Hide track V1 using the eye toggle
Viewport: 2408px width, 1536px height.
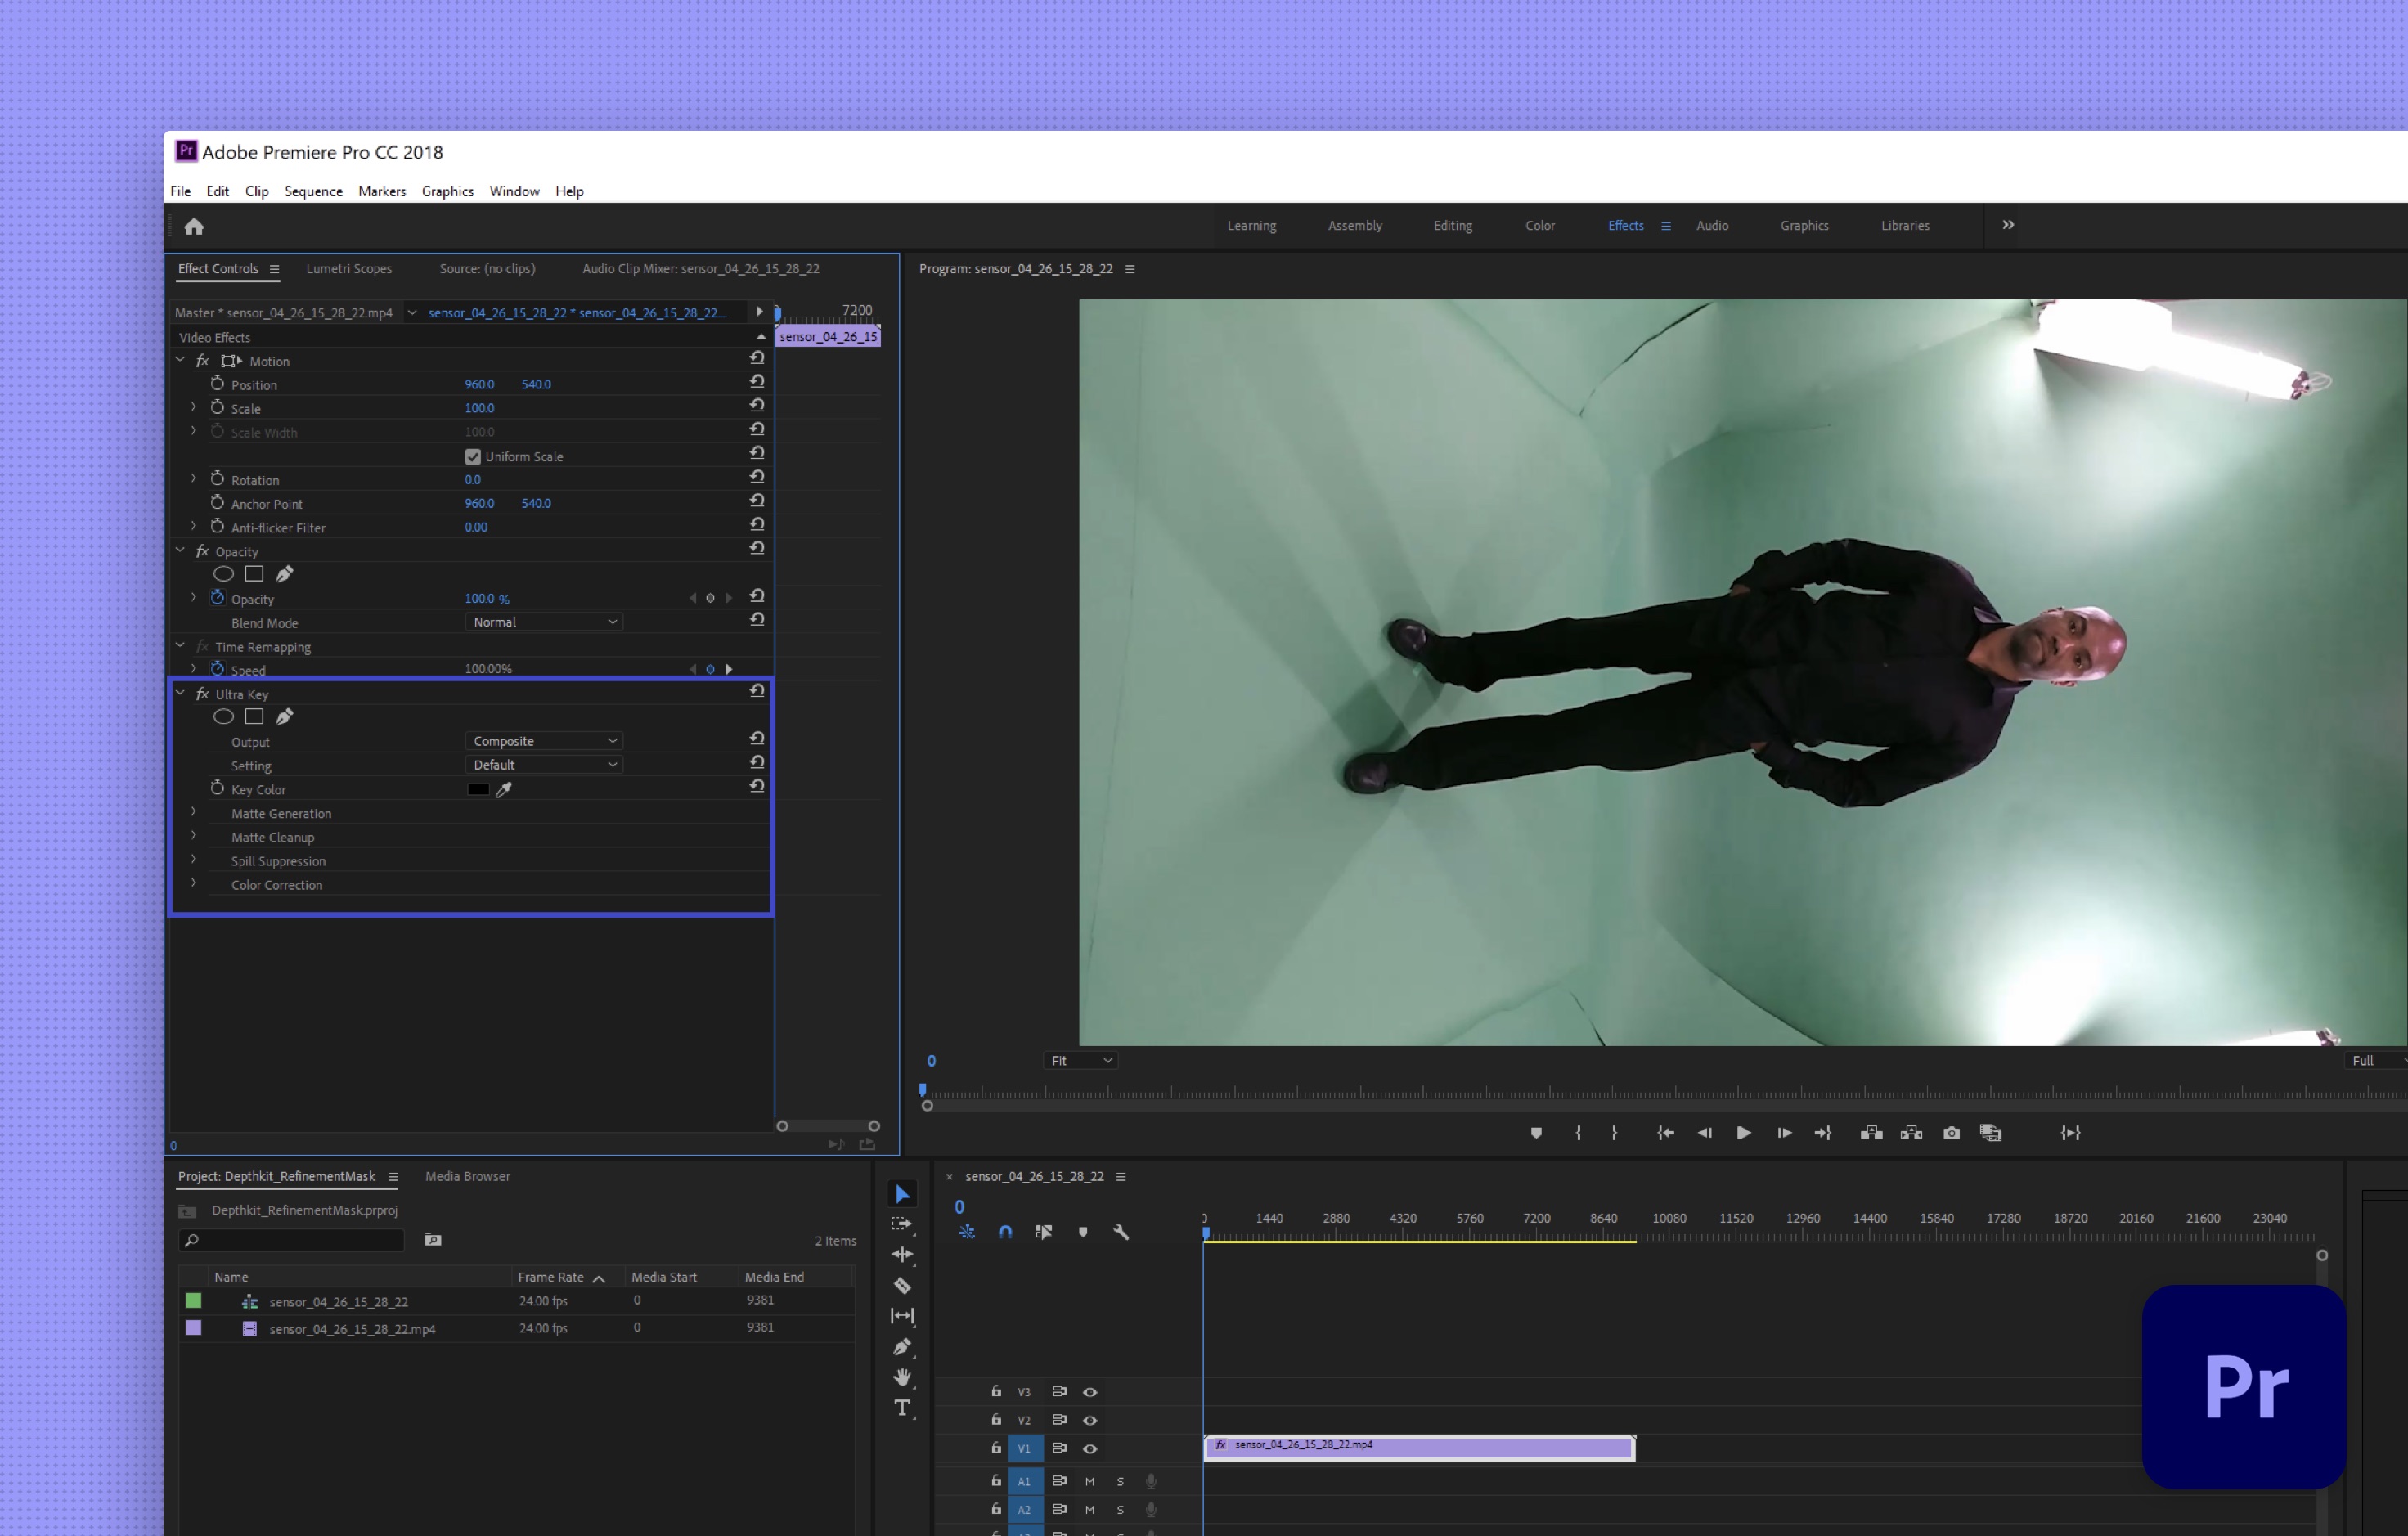click(1090, 1449)
